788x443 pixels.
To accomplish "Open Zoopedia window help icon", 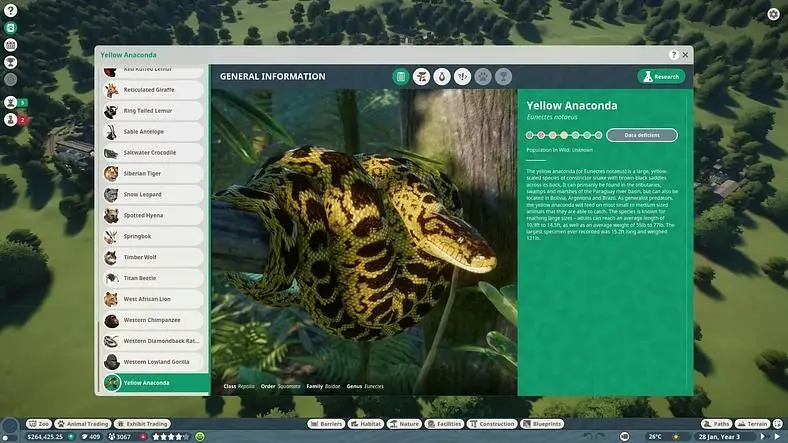I will [x=674, y=55].
